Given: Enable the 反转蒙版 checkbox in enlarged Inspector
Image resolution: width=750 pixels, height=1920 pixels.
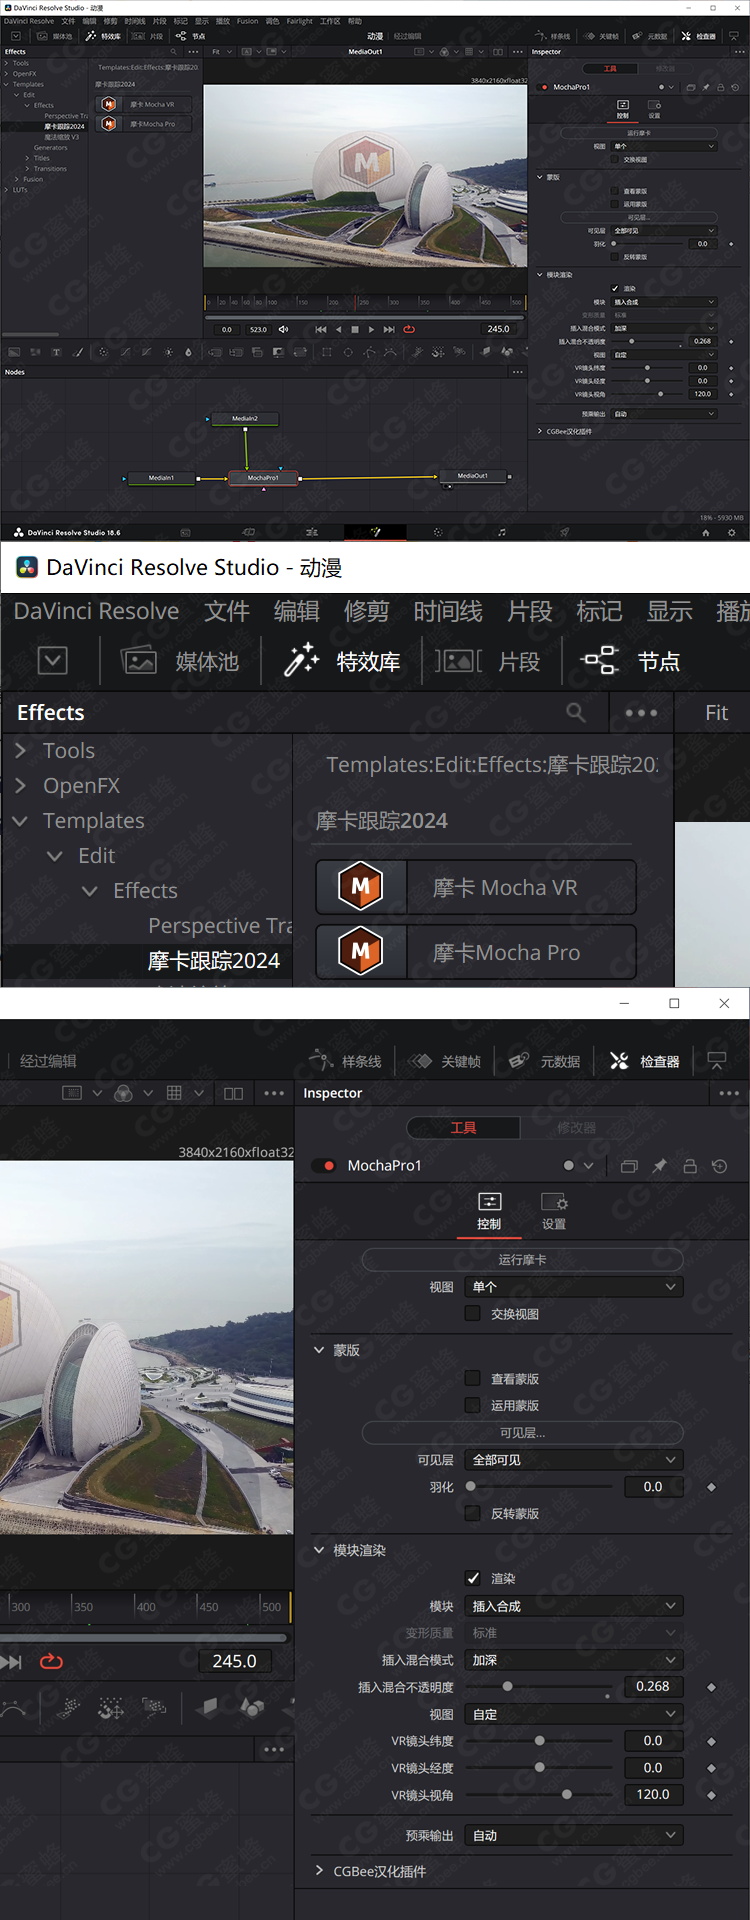Looking at the screenshot, I should [x=473, y=1513].
